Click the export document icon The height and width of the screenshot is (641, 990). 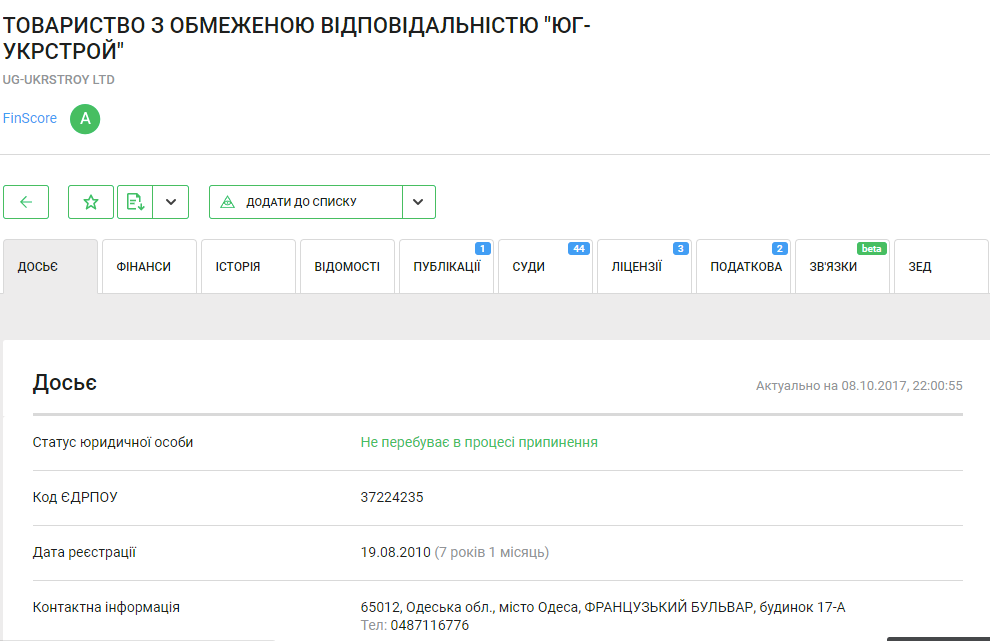[134, 202]
